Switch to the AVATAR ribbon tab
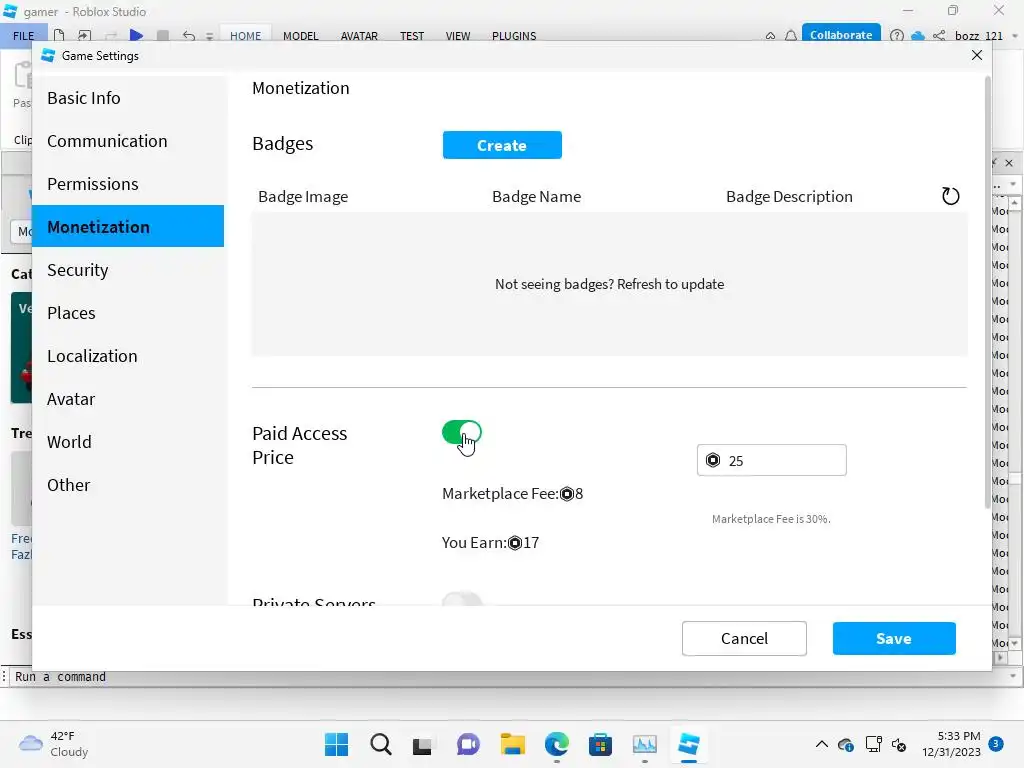 pos(359,35)
